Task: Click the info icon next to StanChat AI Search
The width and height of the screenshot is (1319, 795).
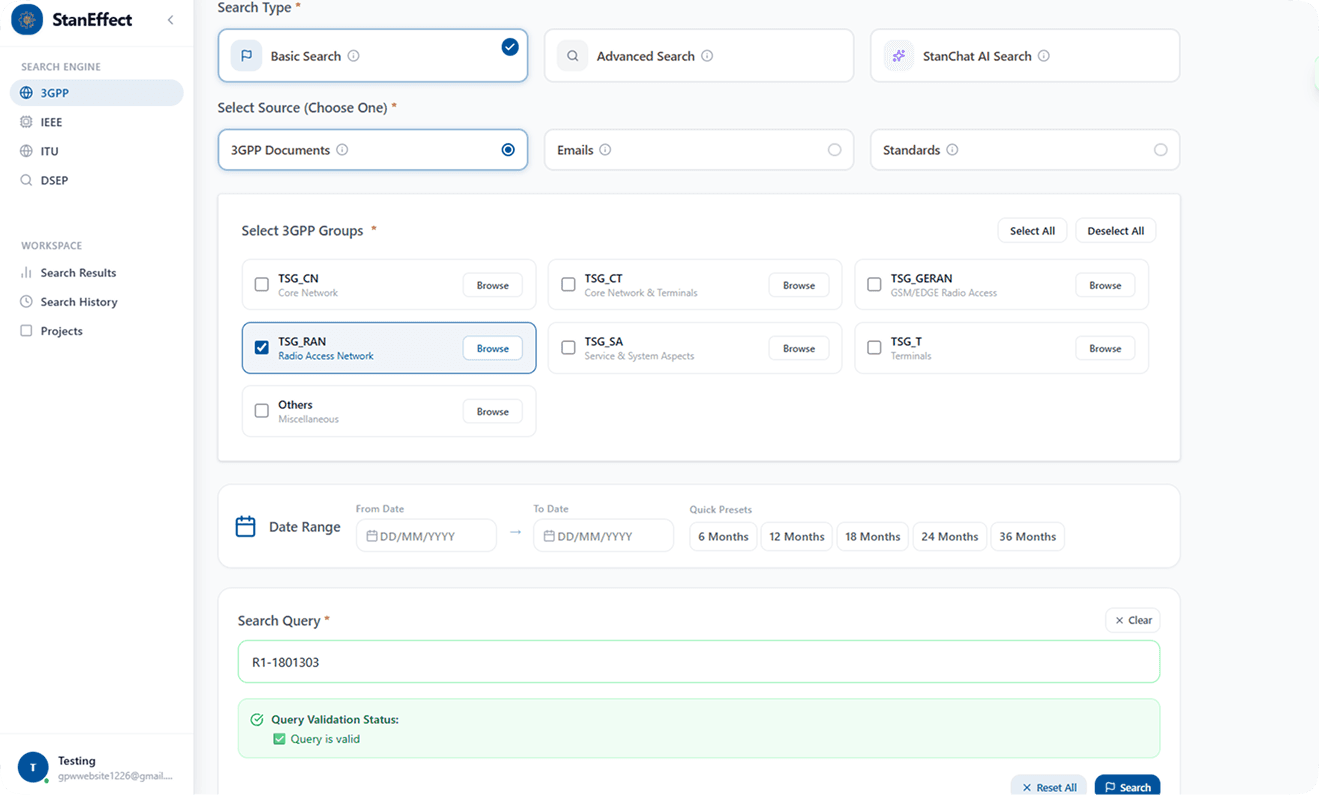Action: 1044,56
